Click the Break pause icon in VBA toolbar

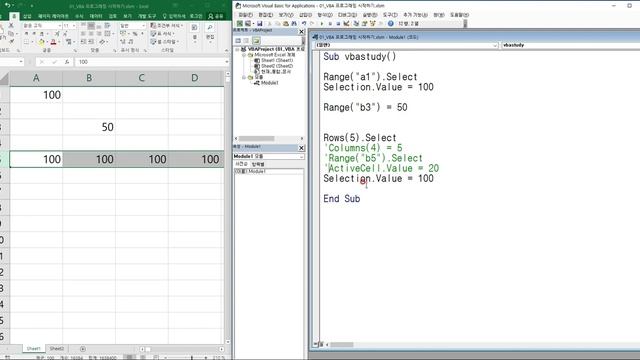[x=331, y=24]
